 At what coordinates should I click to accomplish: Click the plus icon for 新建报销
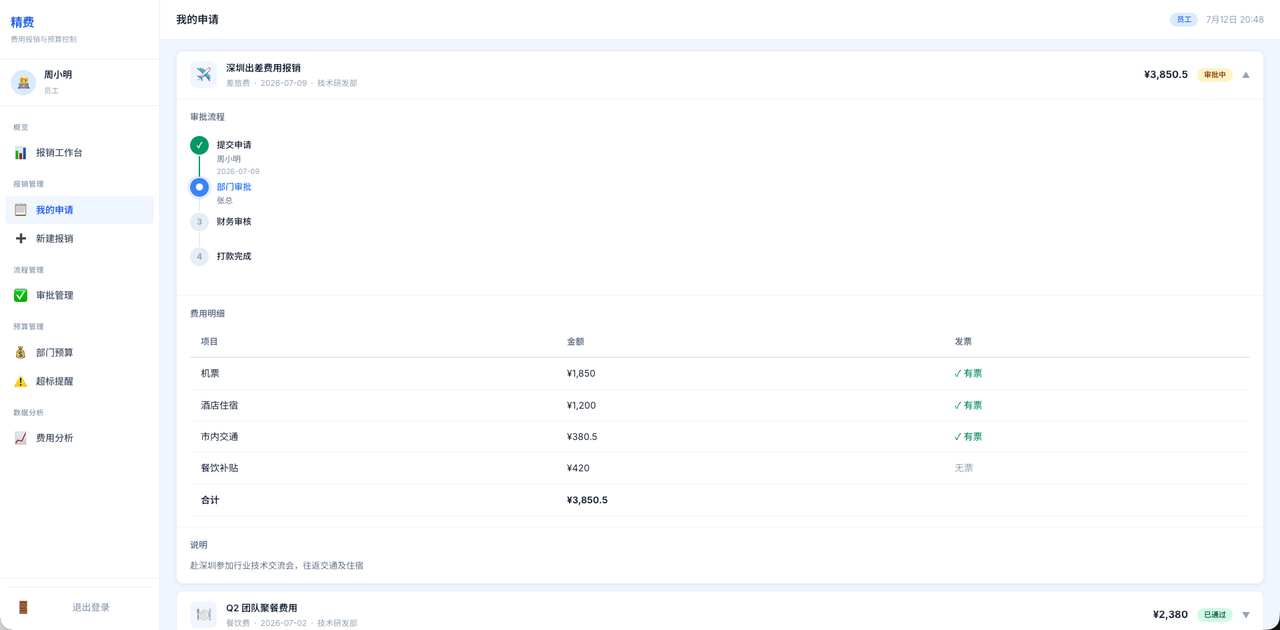(20, 239)
